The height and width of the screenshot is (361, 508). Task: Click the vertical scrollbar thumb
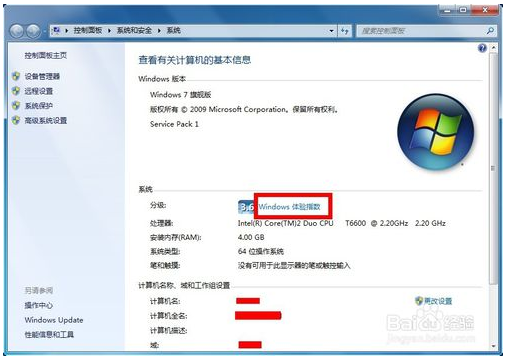(x=493, y=168)
